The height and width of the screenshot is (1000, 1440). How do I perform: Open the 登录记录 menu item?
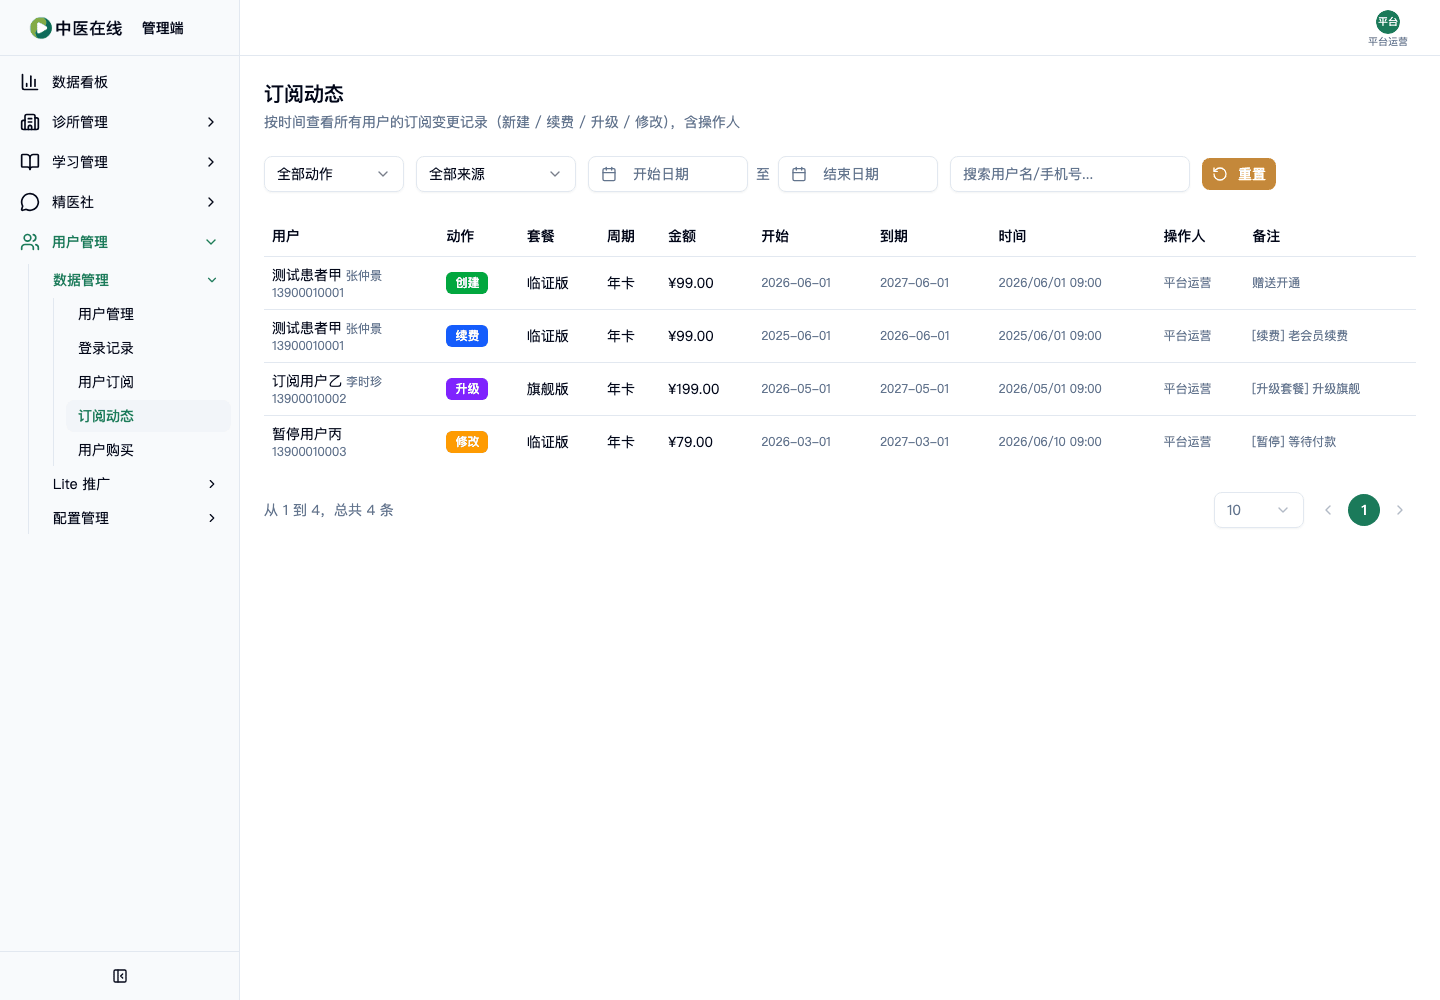(148, 348)
